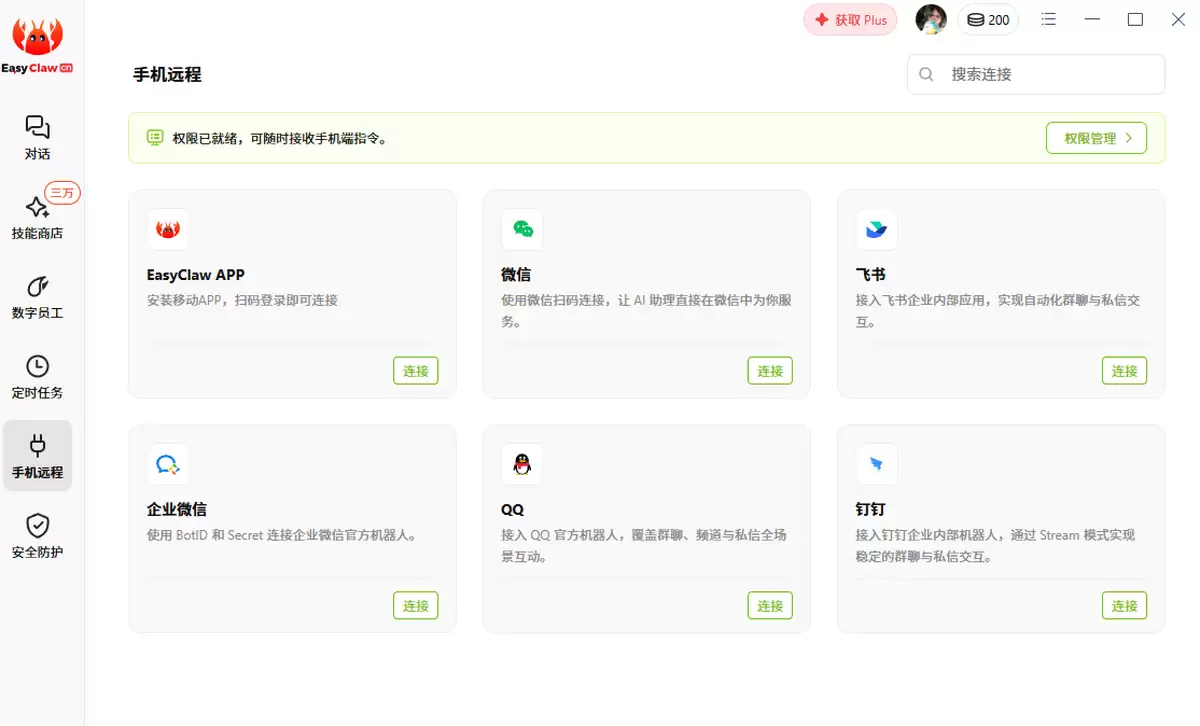Select 手机远程 in the sidebar

(x=37, y=456)
